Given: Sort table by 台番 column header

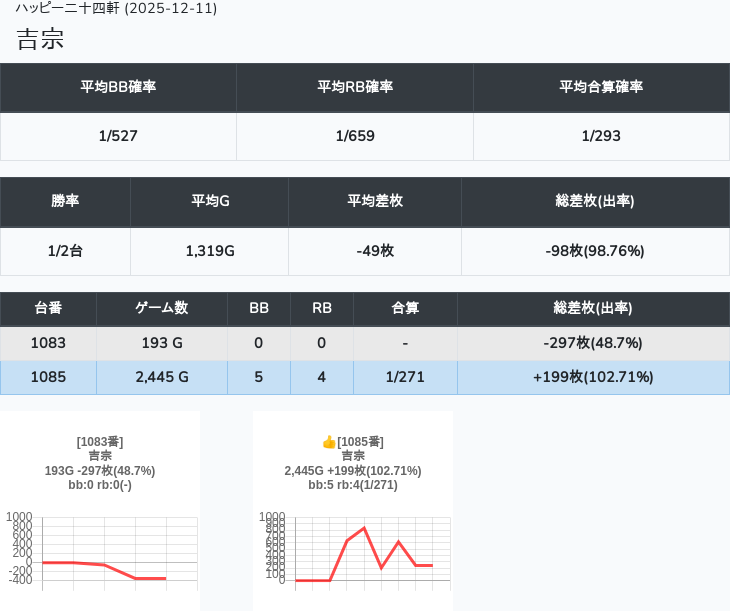Looking at the screenshot, I should [48, 308].
